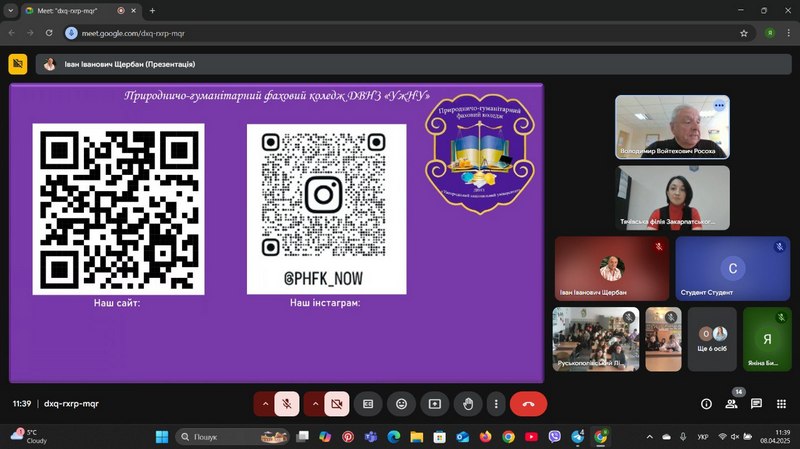Screen dimensions: 800x449
Task: Open the three-dot more options menu
Action: 496,404
